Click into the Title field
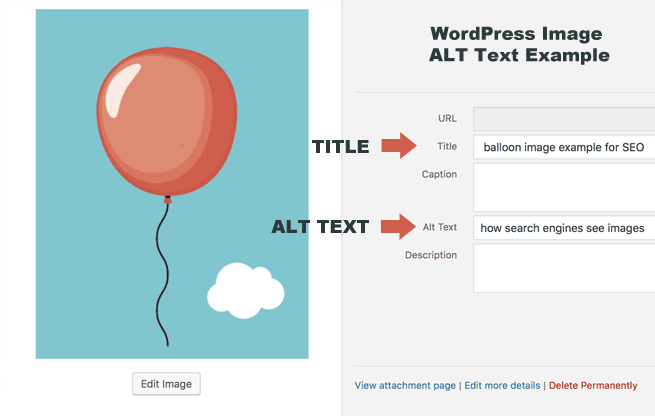This screenshot has width=655, height=416. 564,147
